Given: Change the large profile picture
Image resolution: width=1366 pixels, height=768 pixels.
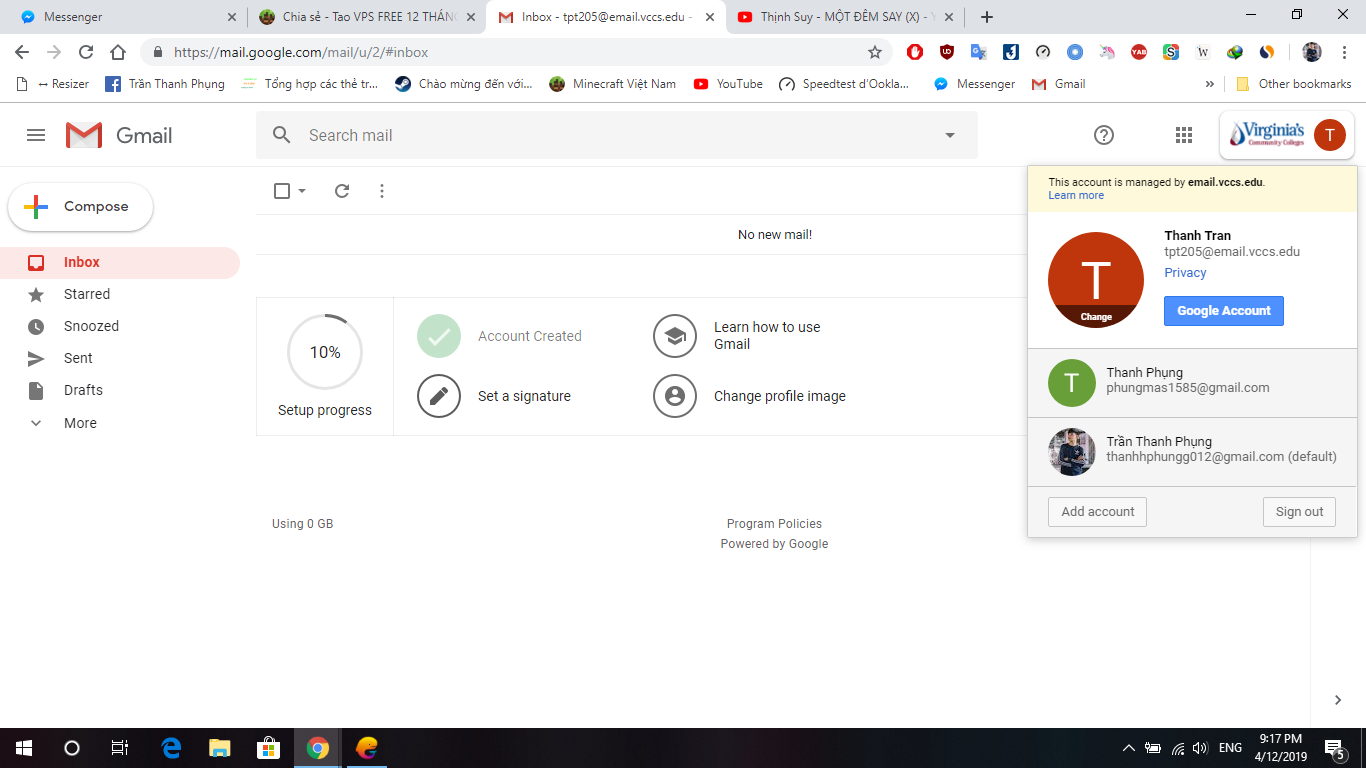Looking at the screenshot, I should click(x=1096, y=280).
